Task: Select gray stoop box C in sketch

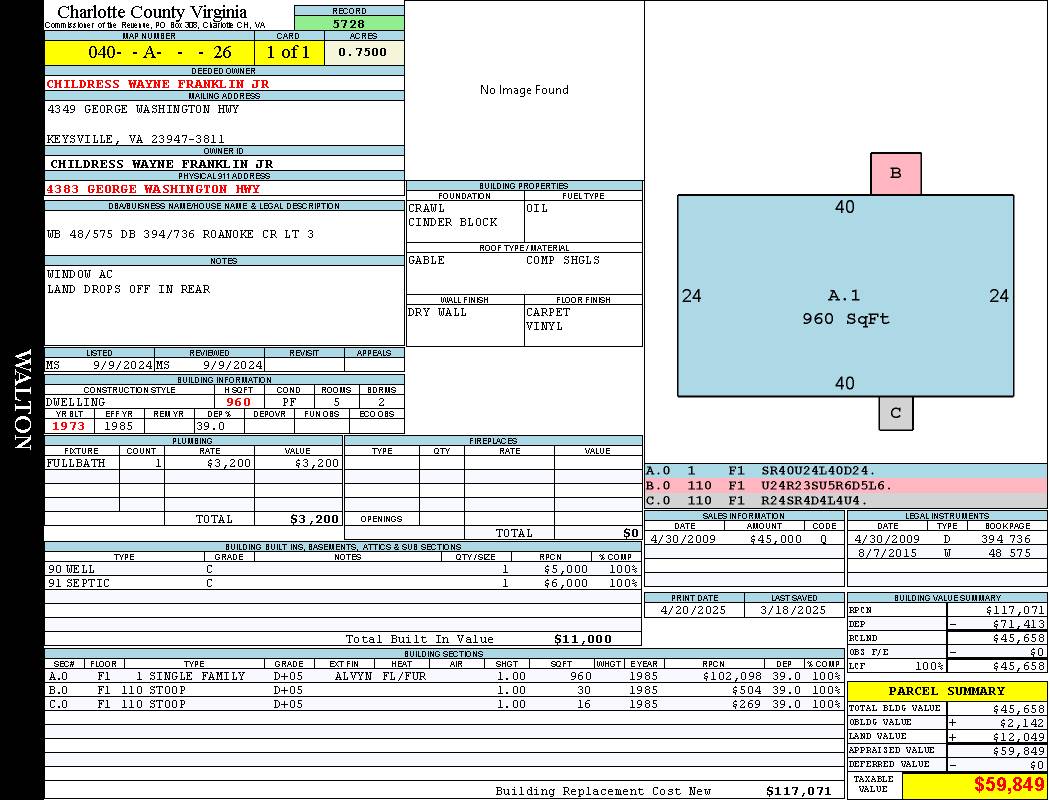Action: pos(895,413)
